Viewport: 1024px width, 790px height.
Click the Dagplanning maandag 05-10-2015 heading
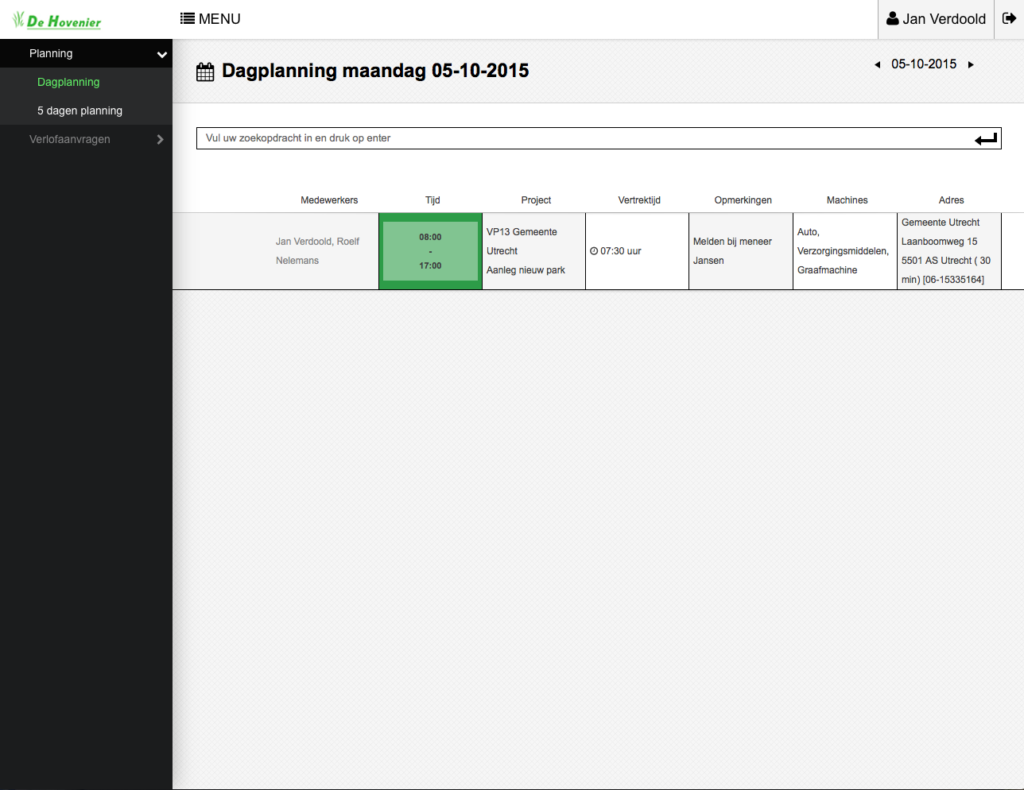tap(376, 71)
